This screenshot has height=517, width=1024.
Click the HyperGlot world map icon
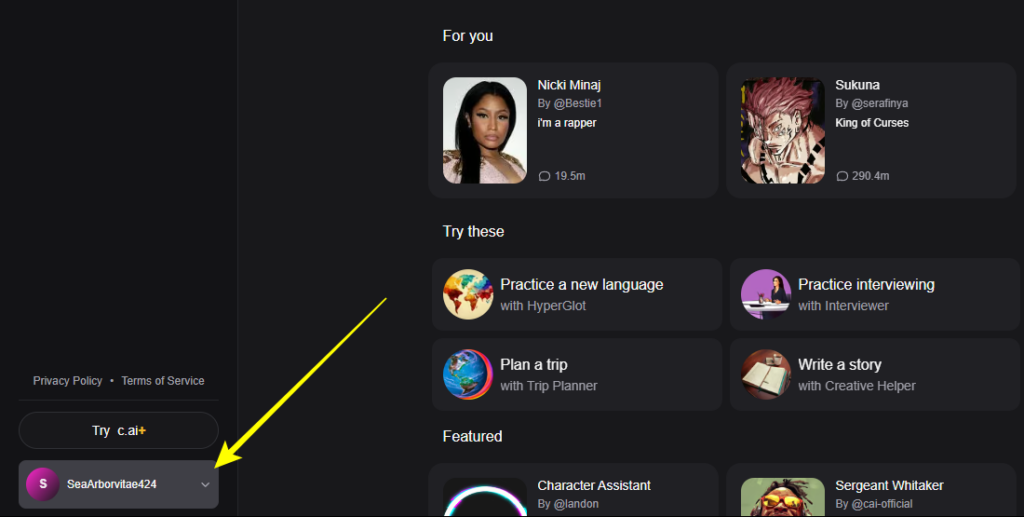468,294
